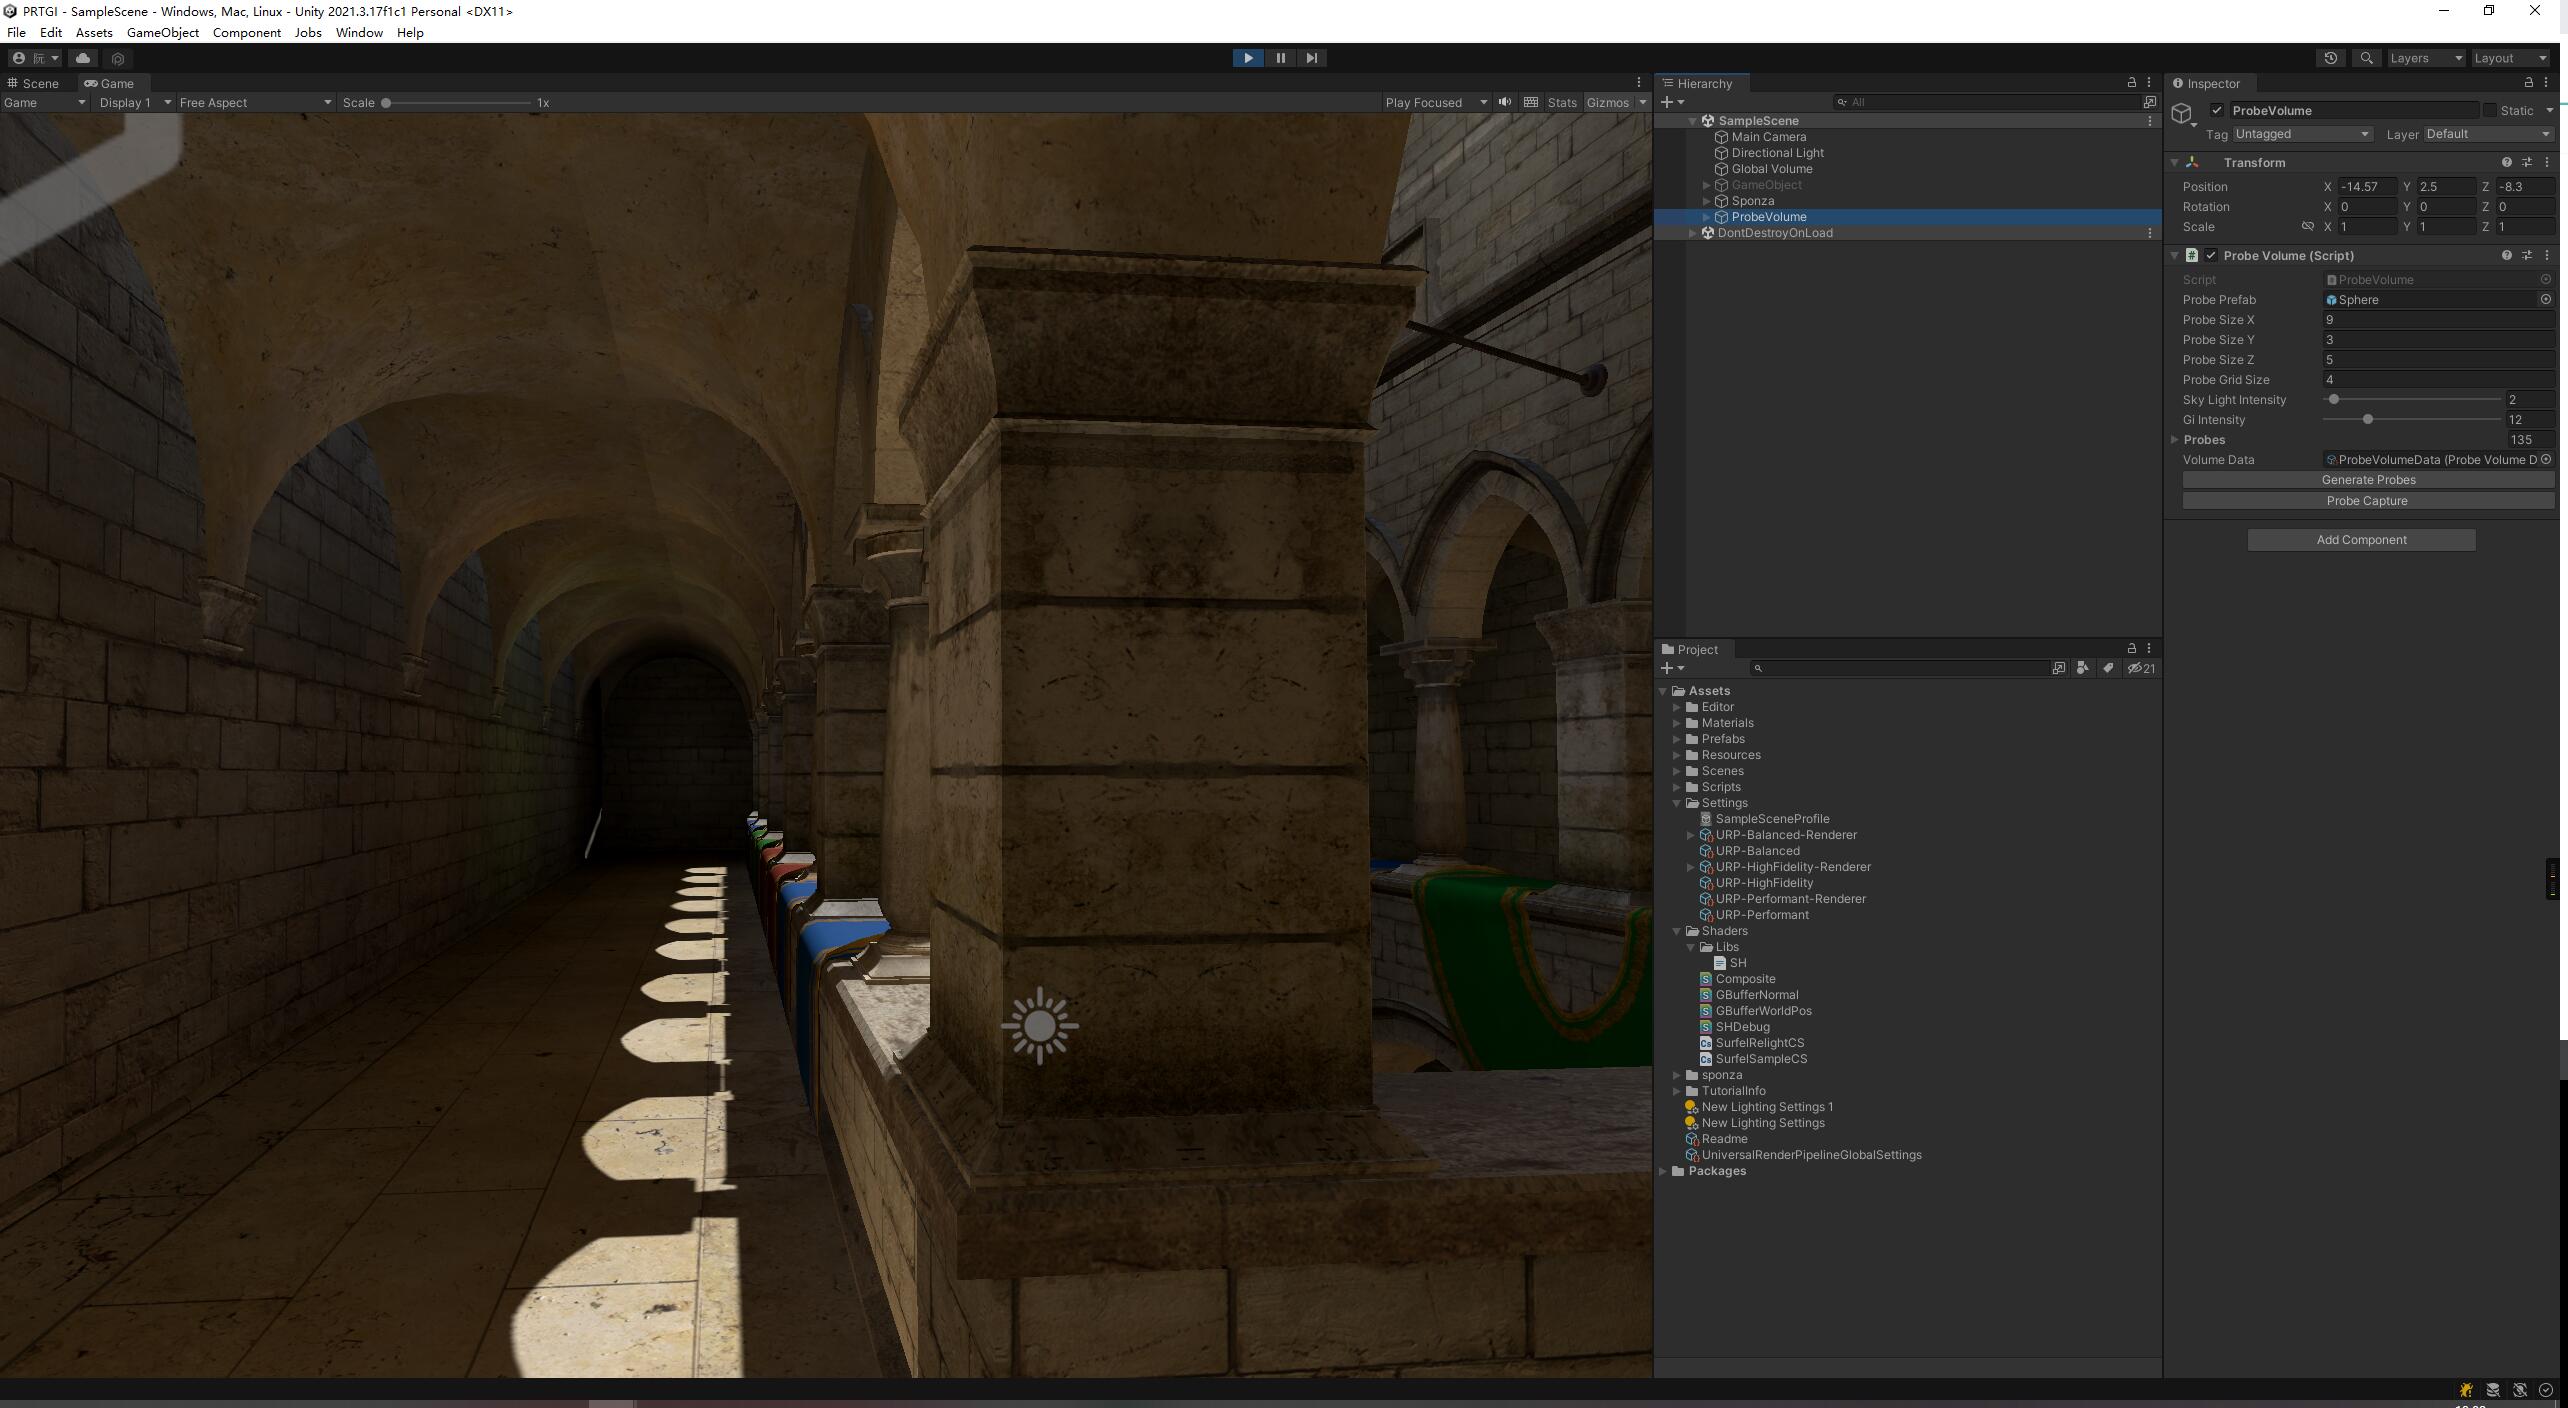Viewport: 2568px width, 1408px height.
Task: Open the GameObject menu
Action: click(162, 32)
